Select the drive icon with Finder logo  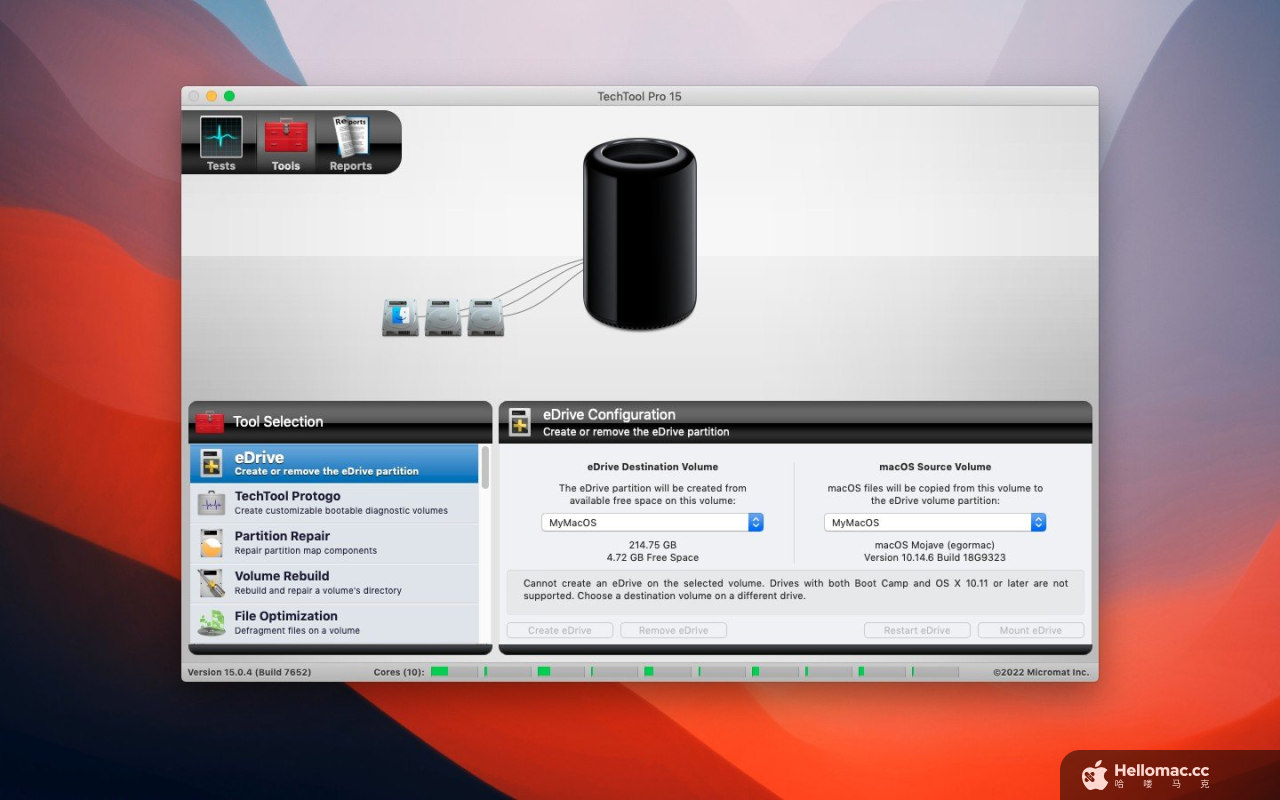point(400,317)
